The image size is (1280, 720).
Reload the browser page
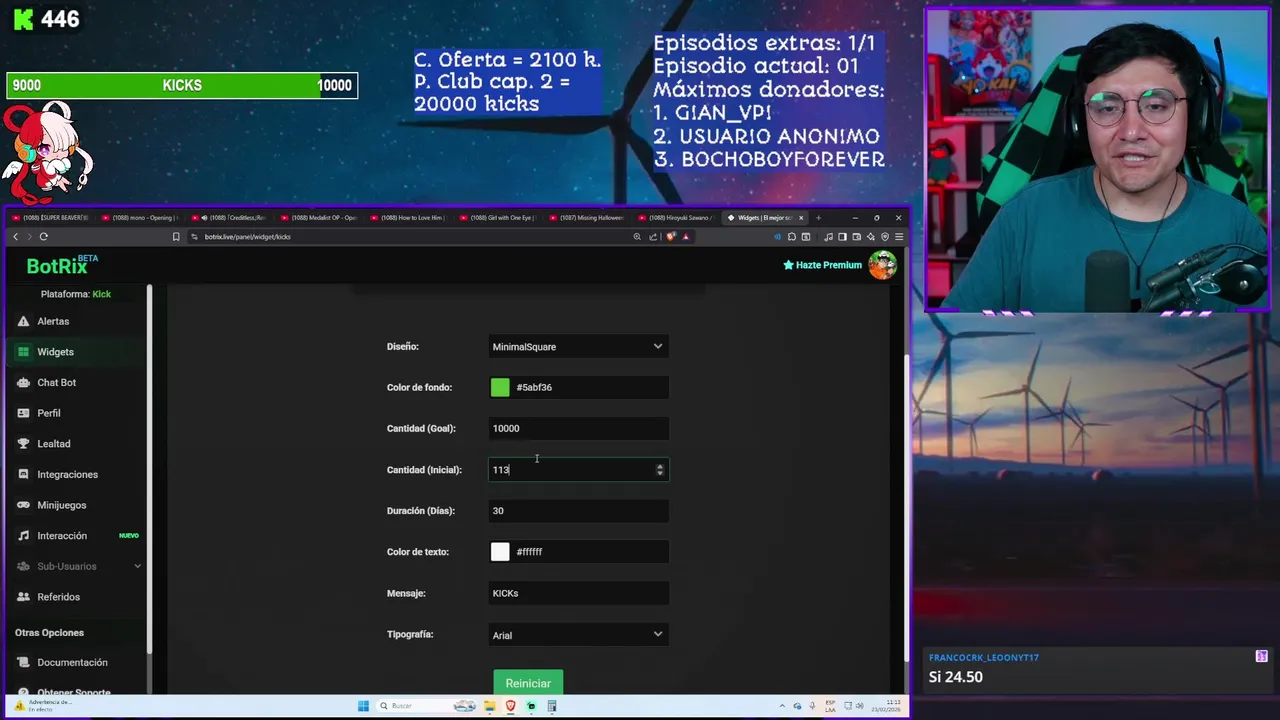tap(43, 237)
